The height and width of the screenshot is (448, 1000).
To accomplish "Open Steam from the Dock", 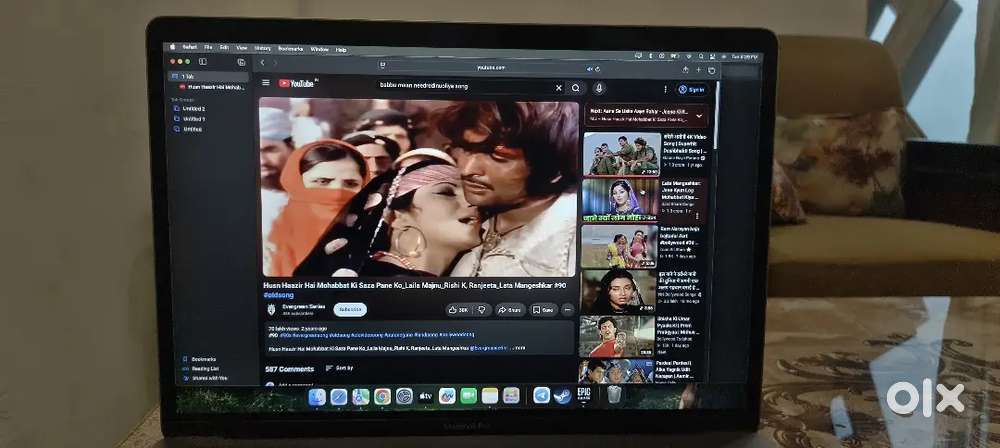I will pyautogui.click(x=562, y=395).
